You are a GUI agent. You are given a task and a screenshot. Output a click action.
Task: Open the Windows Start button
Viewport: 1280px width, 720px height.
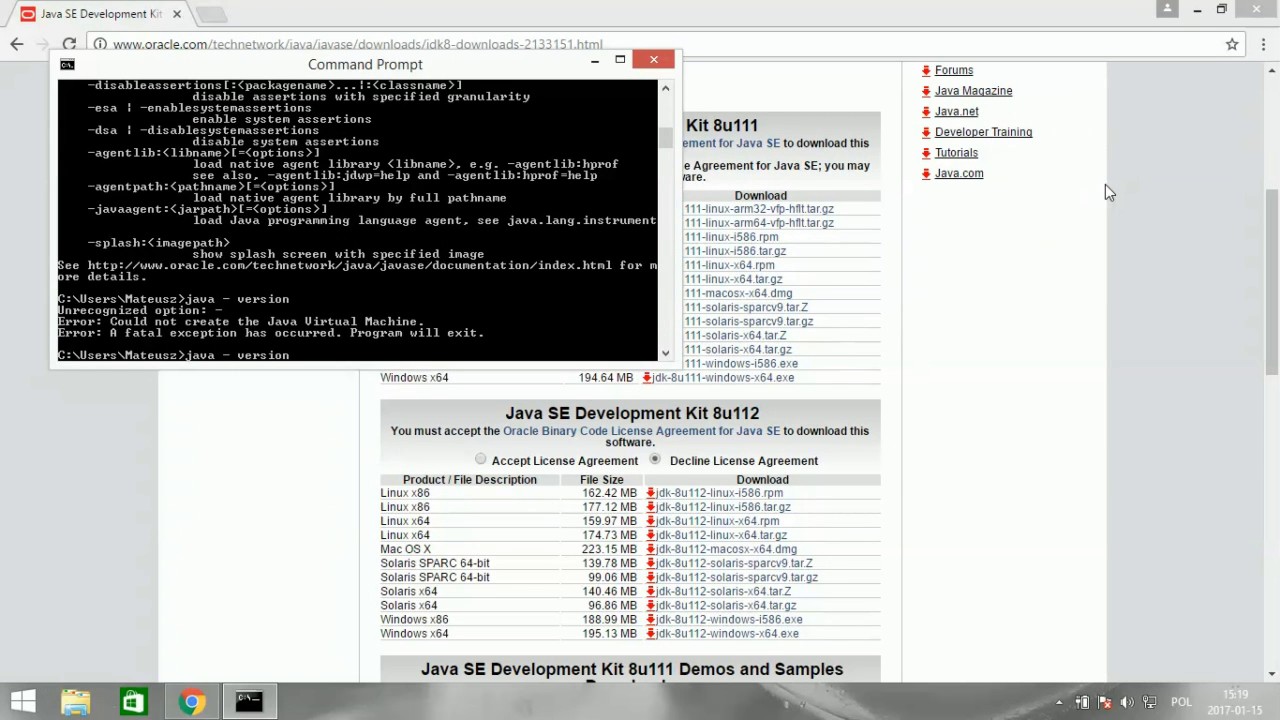click(x=23, y=701)
